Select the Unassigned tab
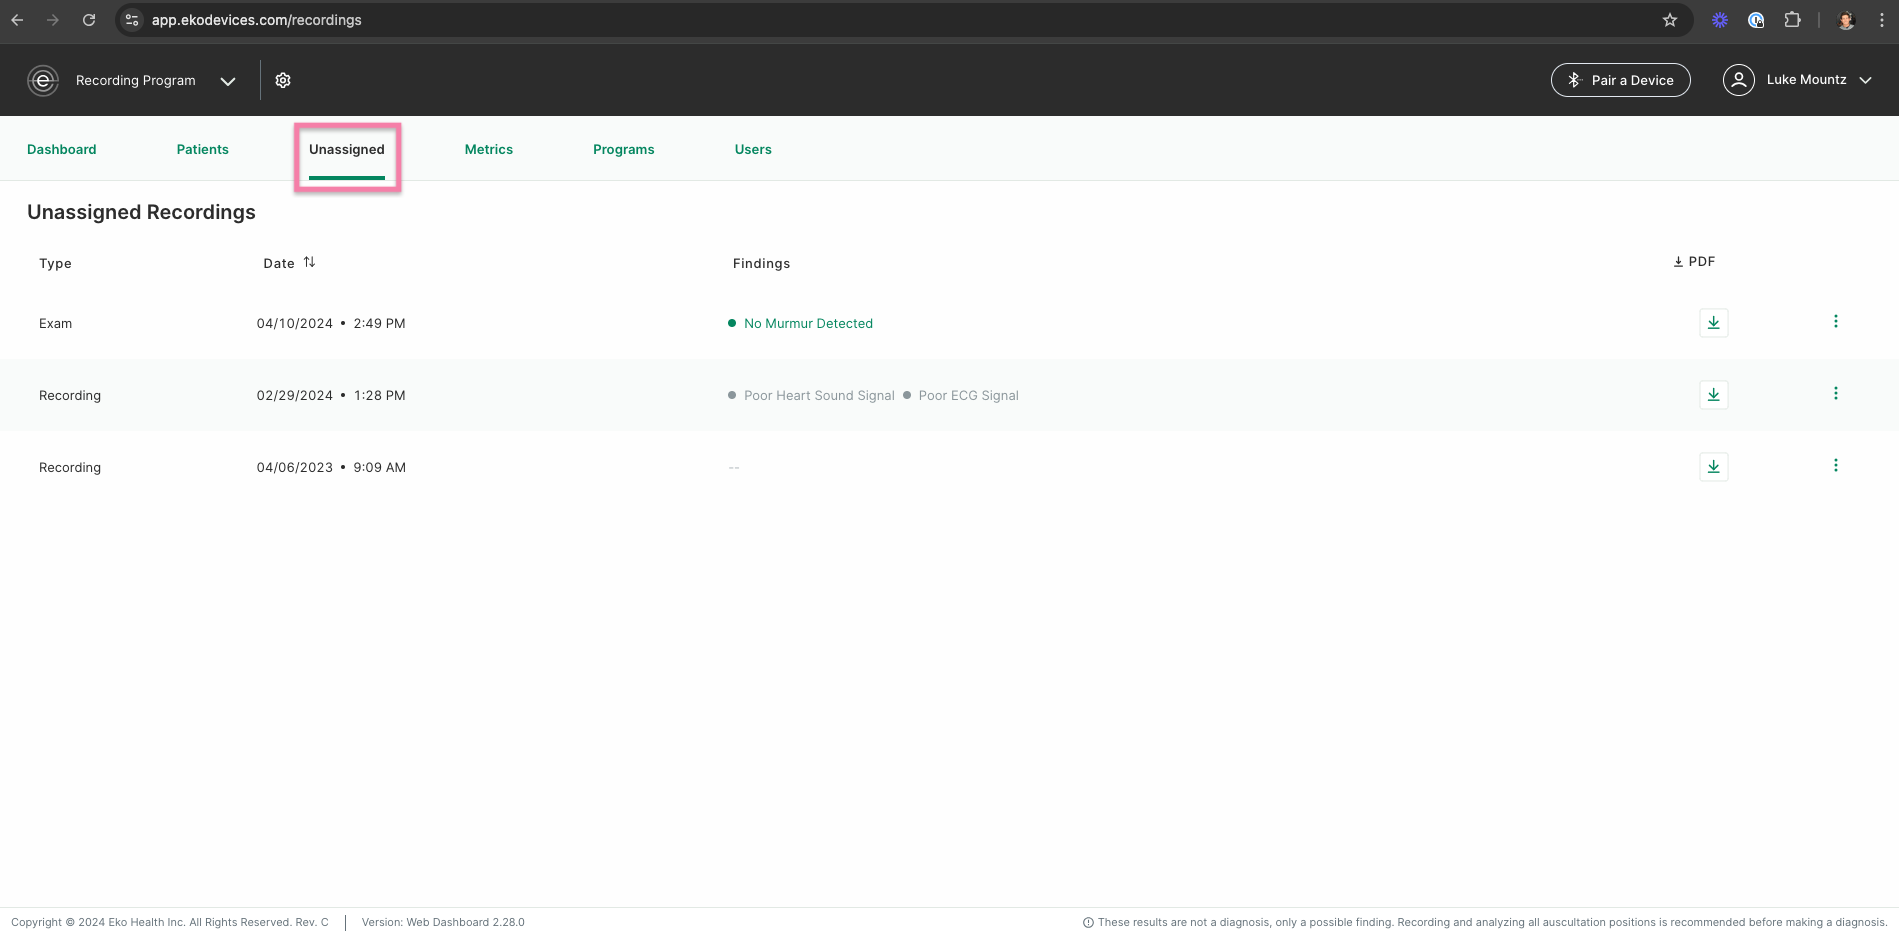 347,149
